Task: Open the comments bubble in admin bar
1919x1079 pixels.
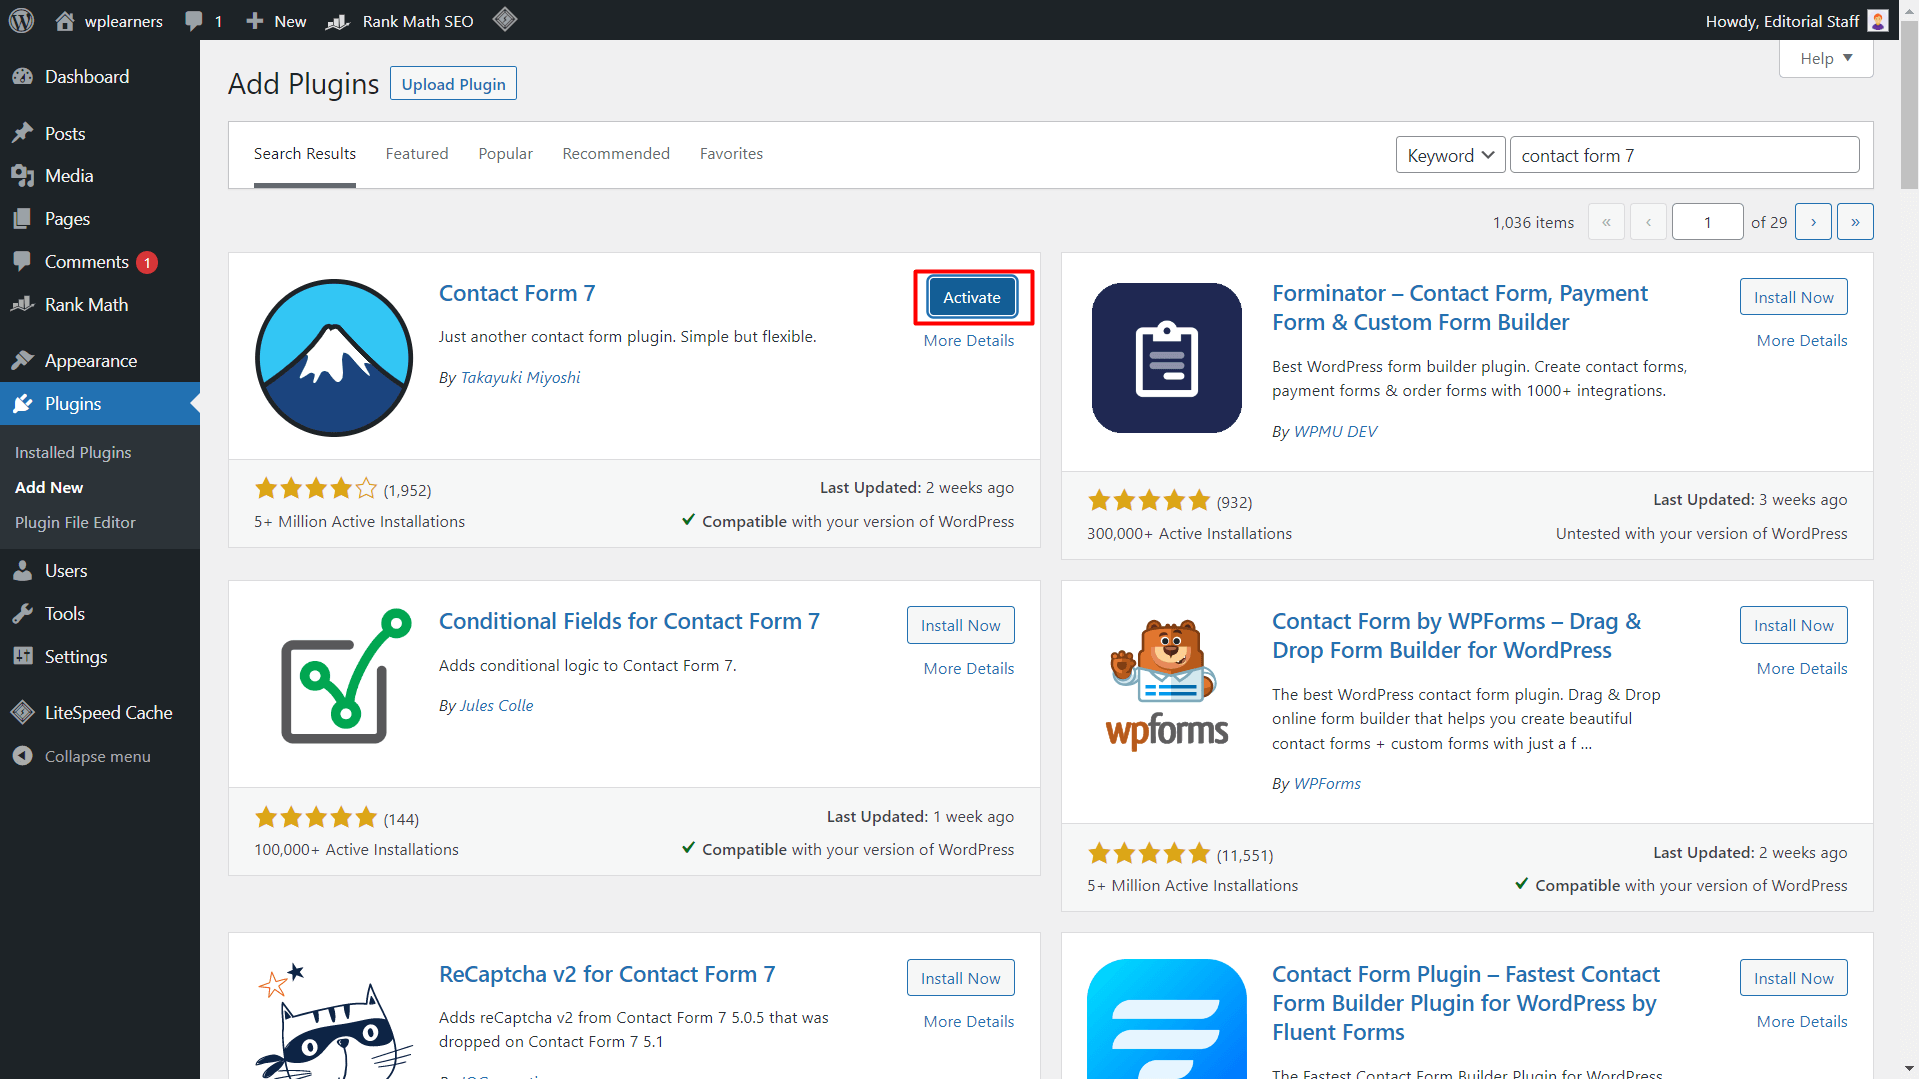Action: 194,21
